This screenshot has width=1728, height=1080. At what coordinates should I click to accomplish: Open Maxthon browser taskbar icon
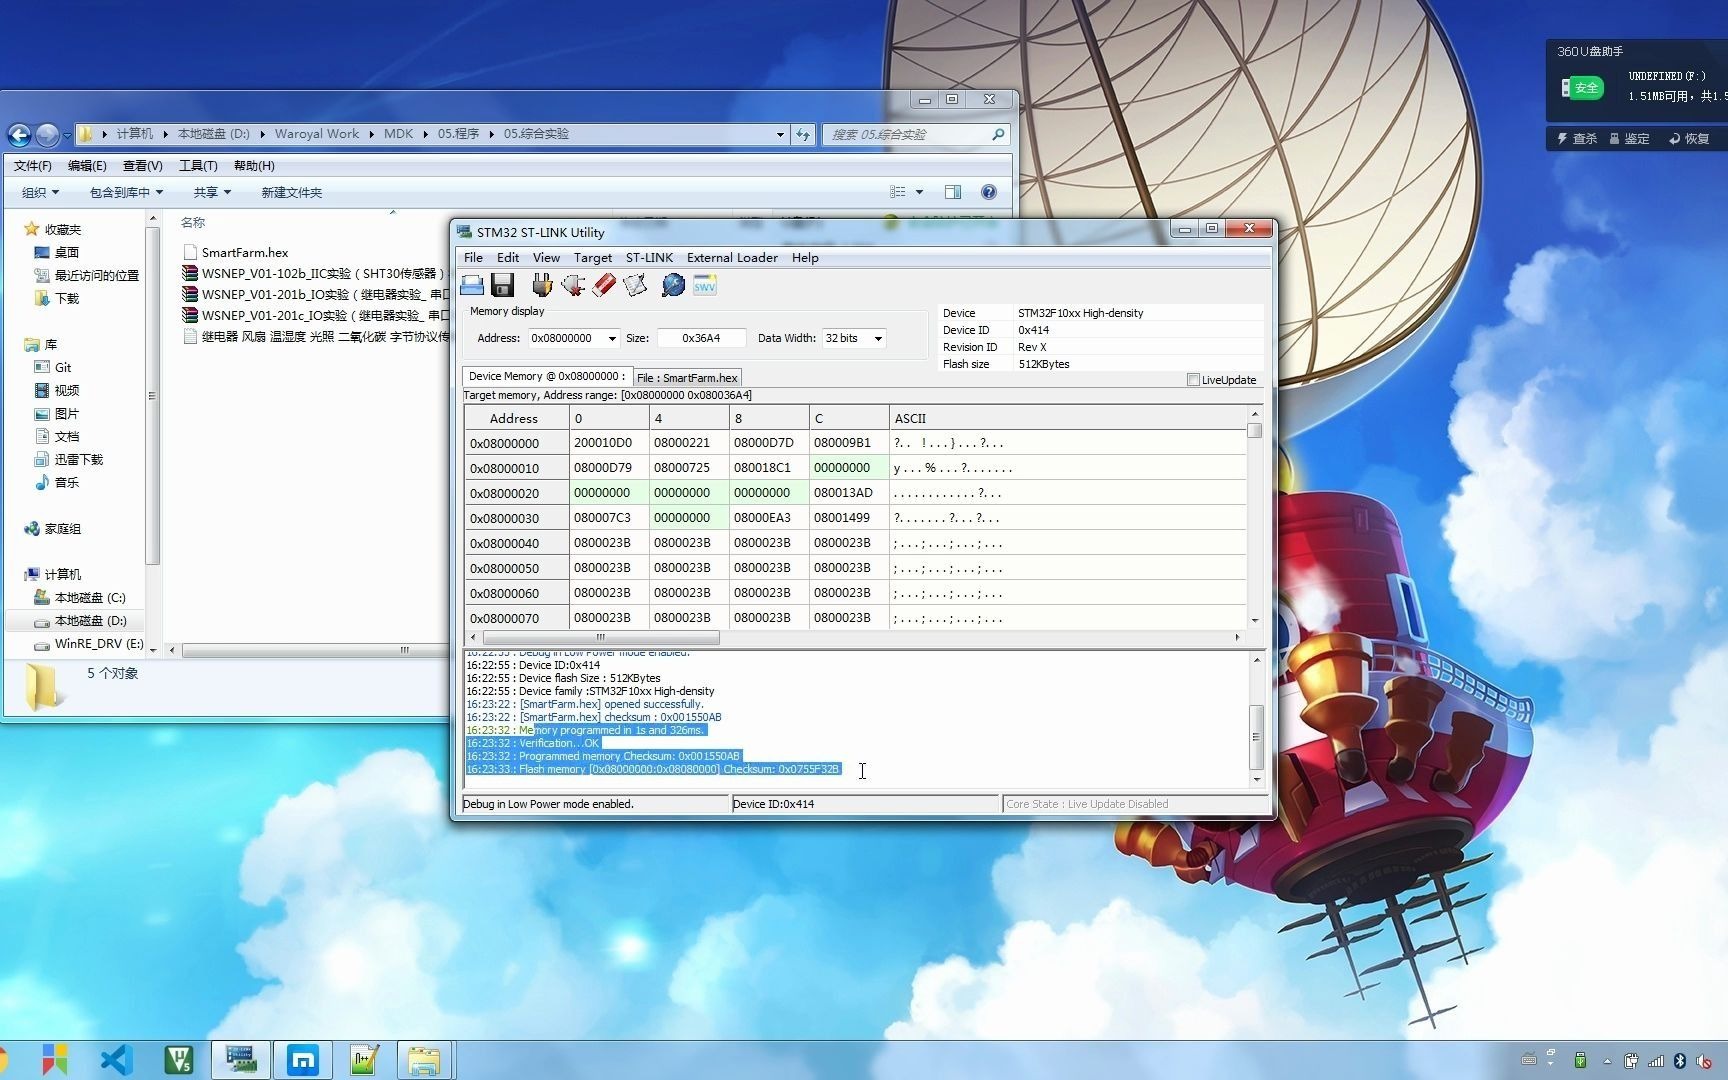point(303,1060)
